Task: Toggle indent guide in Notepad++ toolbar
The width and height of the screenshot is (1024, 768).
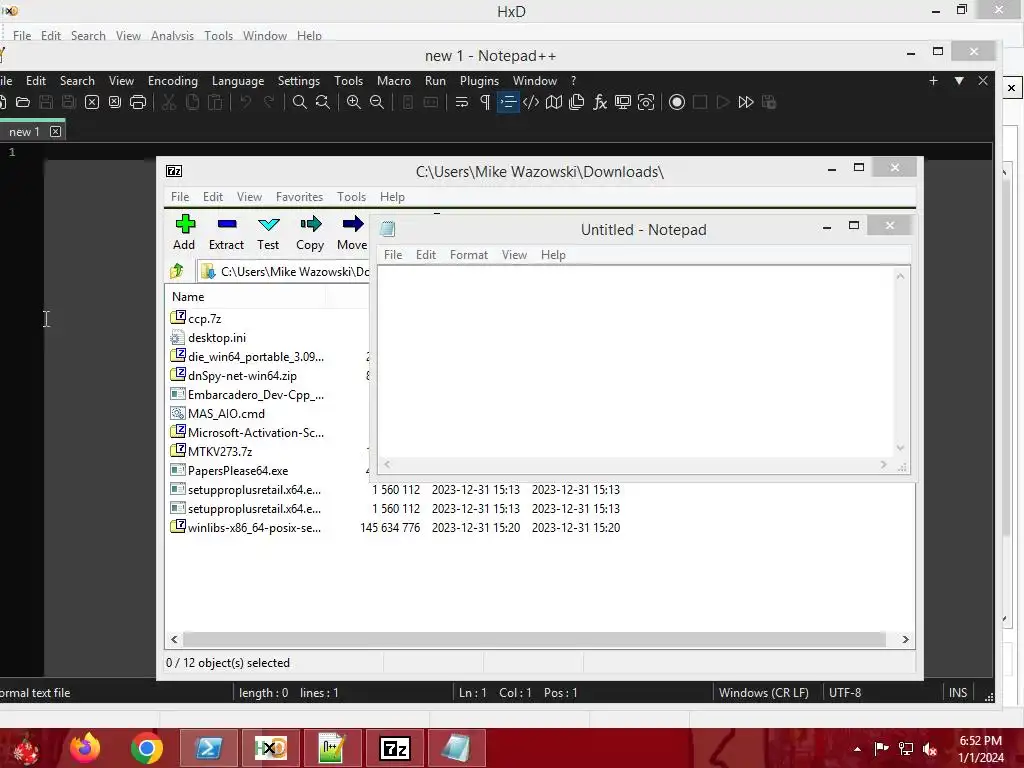Action: [508, 102]
